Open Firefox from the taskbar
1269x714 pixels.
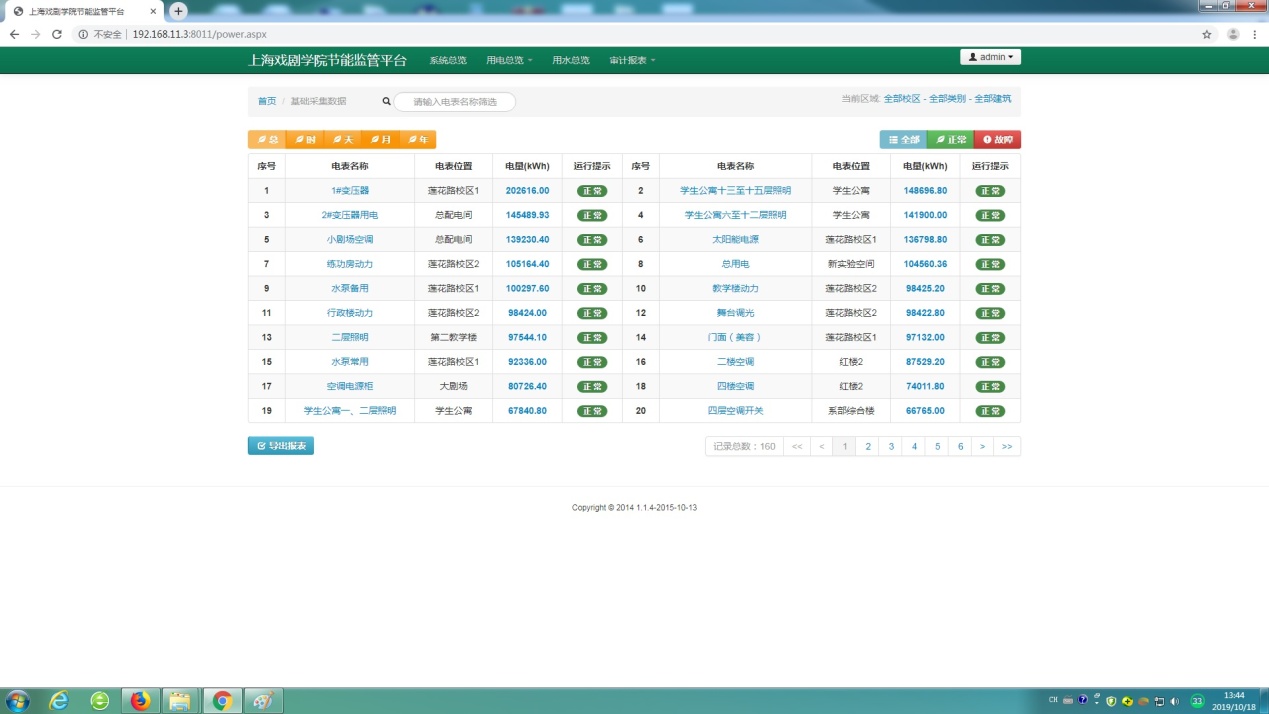140,700
